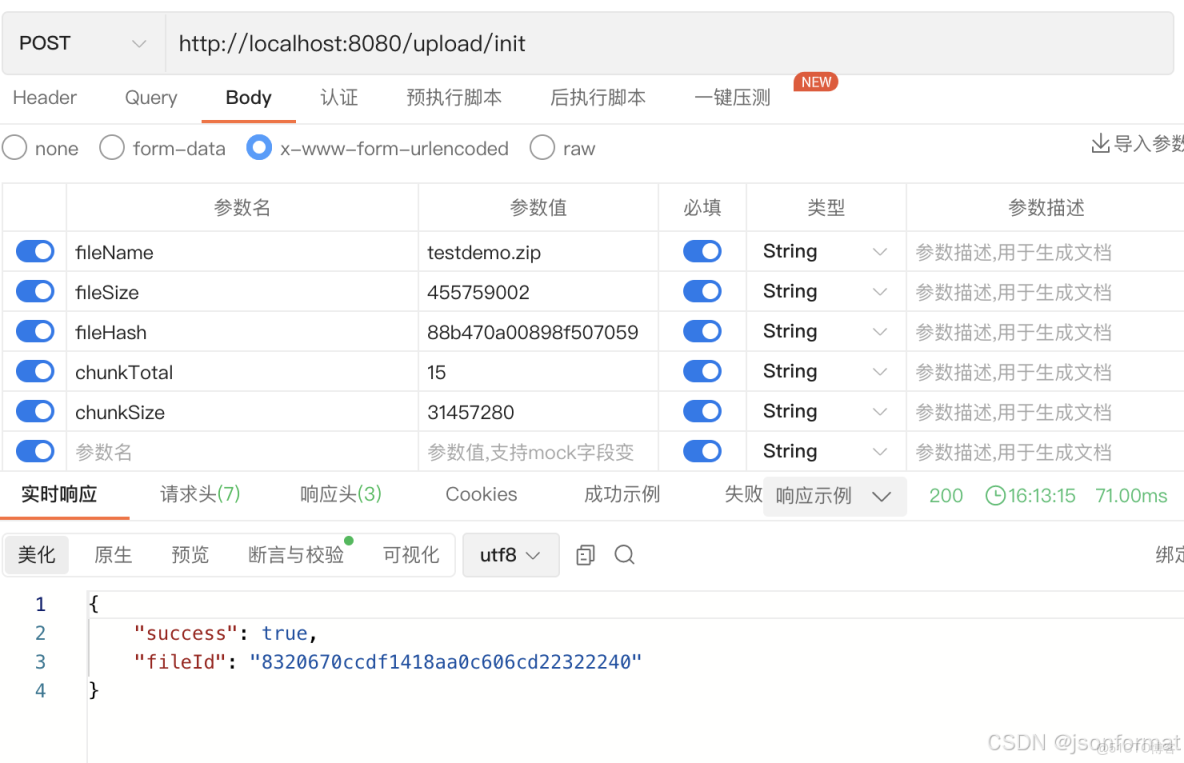Screen dimensions: 1184x763
Task: Disable the fileName parameter toggle
Action: click(x=34, y=251)
